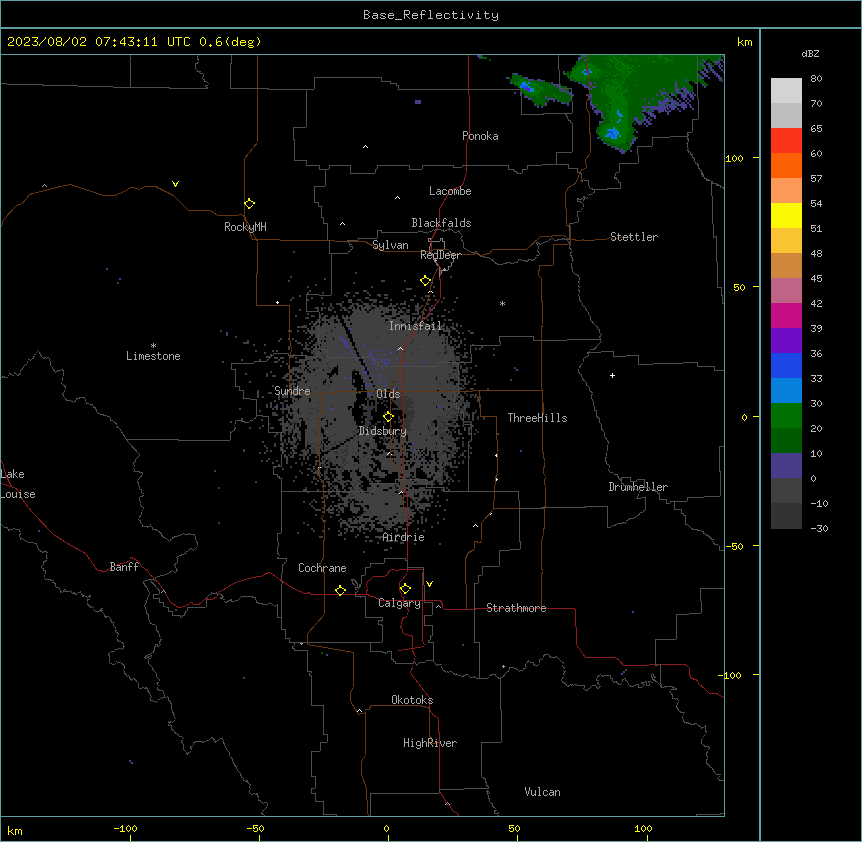Select the indigo 10-0 dBZ legend swatch
The width and height of the screenshot is (862, 842).
point(786,466)
